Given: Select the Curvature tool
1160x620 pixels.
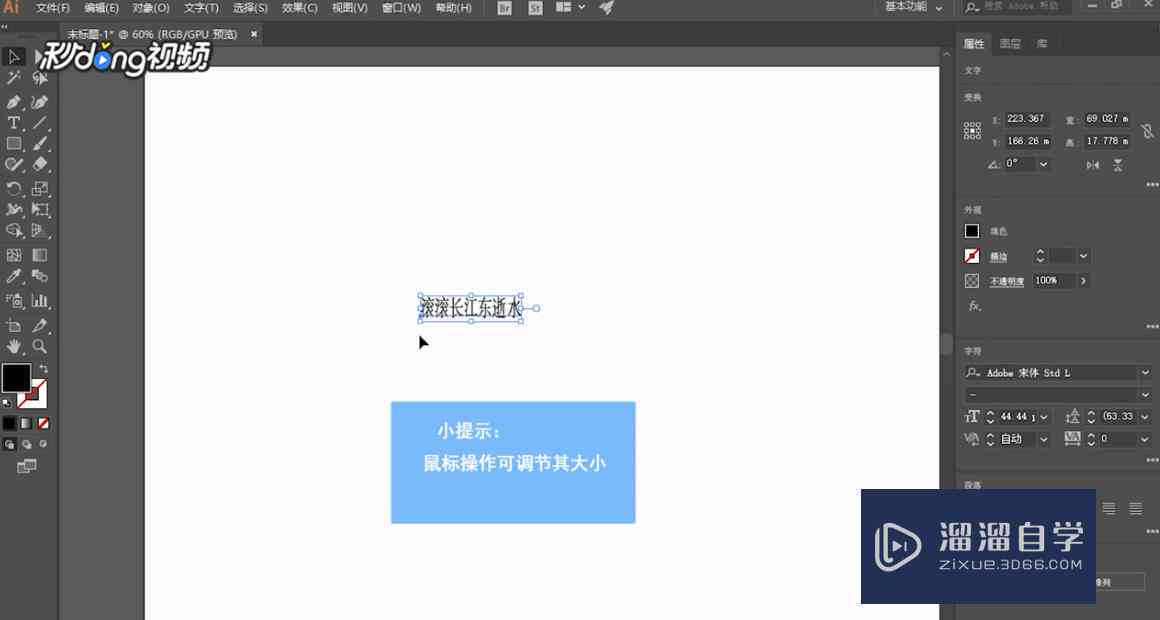Looking at the screenshot, I should [40, 101].
